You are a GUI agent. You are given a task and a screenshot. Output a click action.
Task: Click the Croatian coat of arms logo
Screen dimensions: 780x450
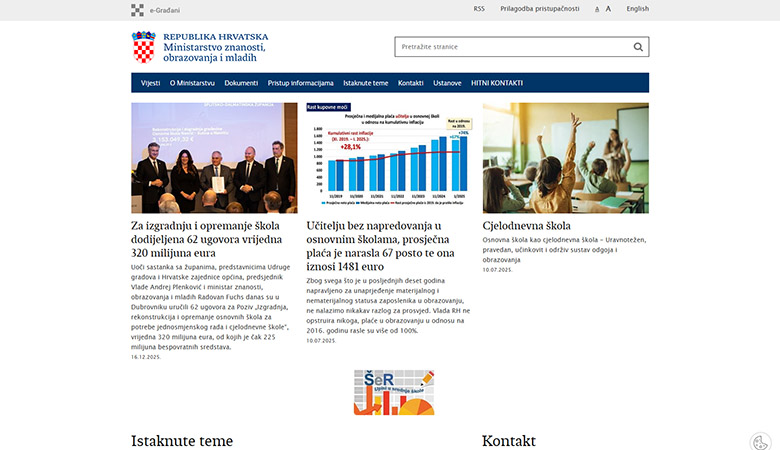[144, 47]
